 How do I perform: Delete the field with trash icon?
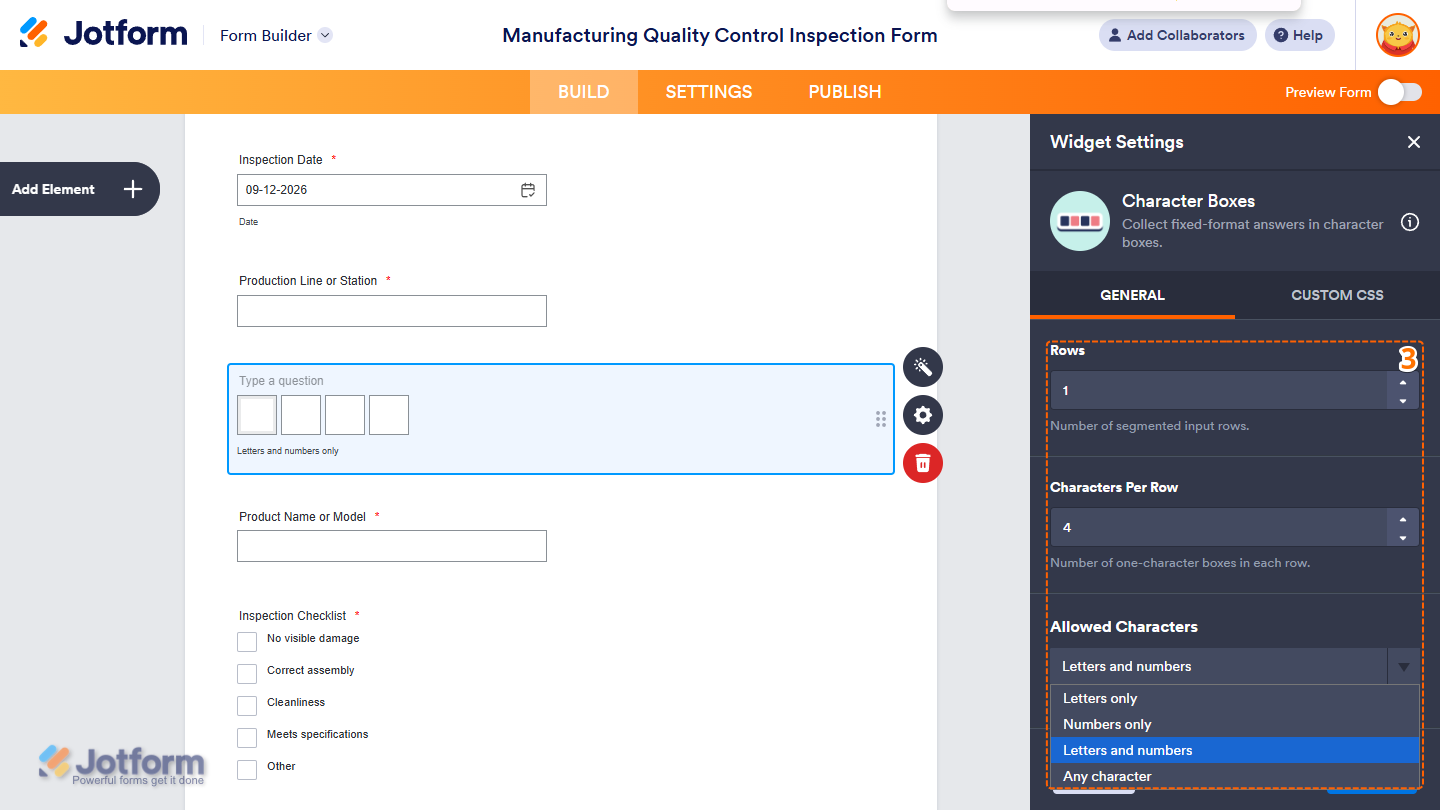point(922,463)
